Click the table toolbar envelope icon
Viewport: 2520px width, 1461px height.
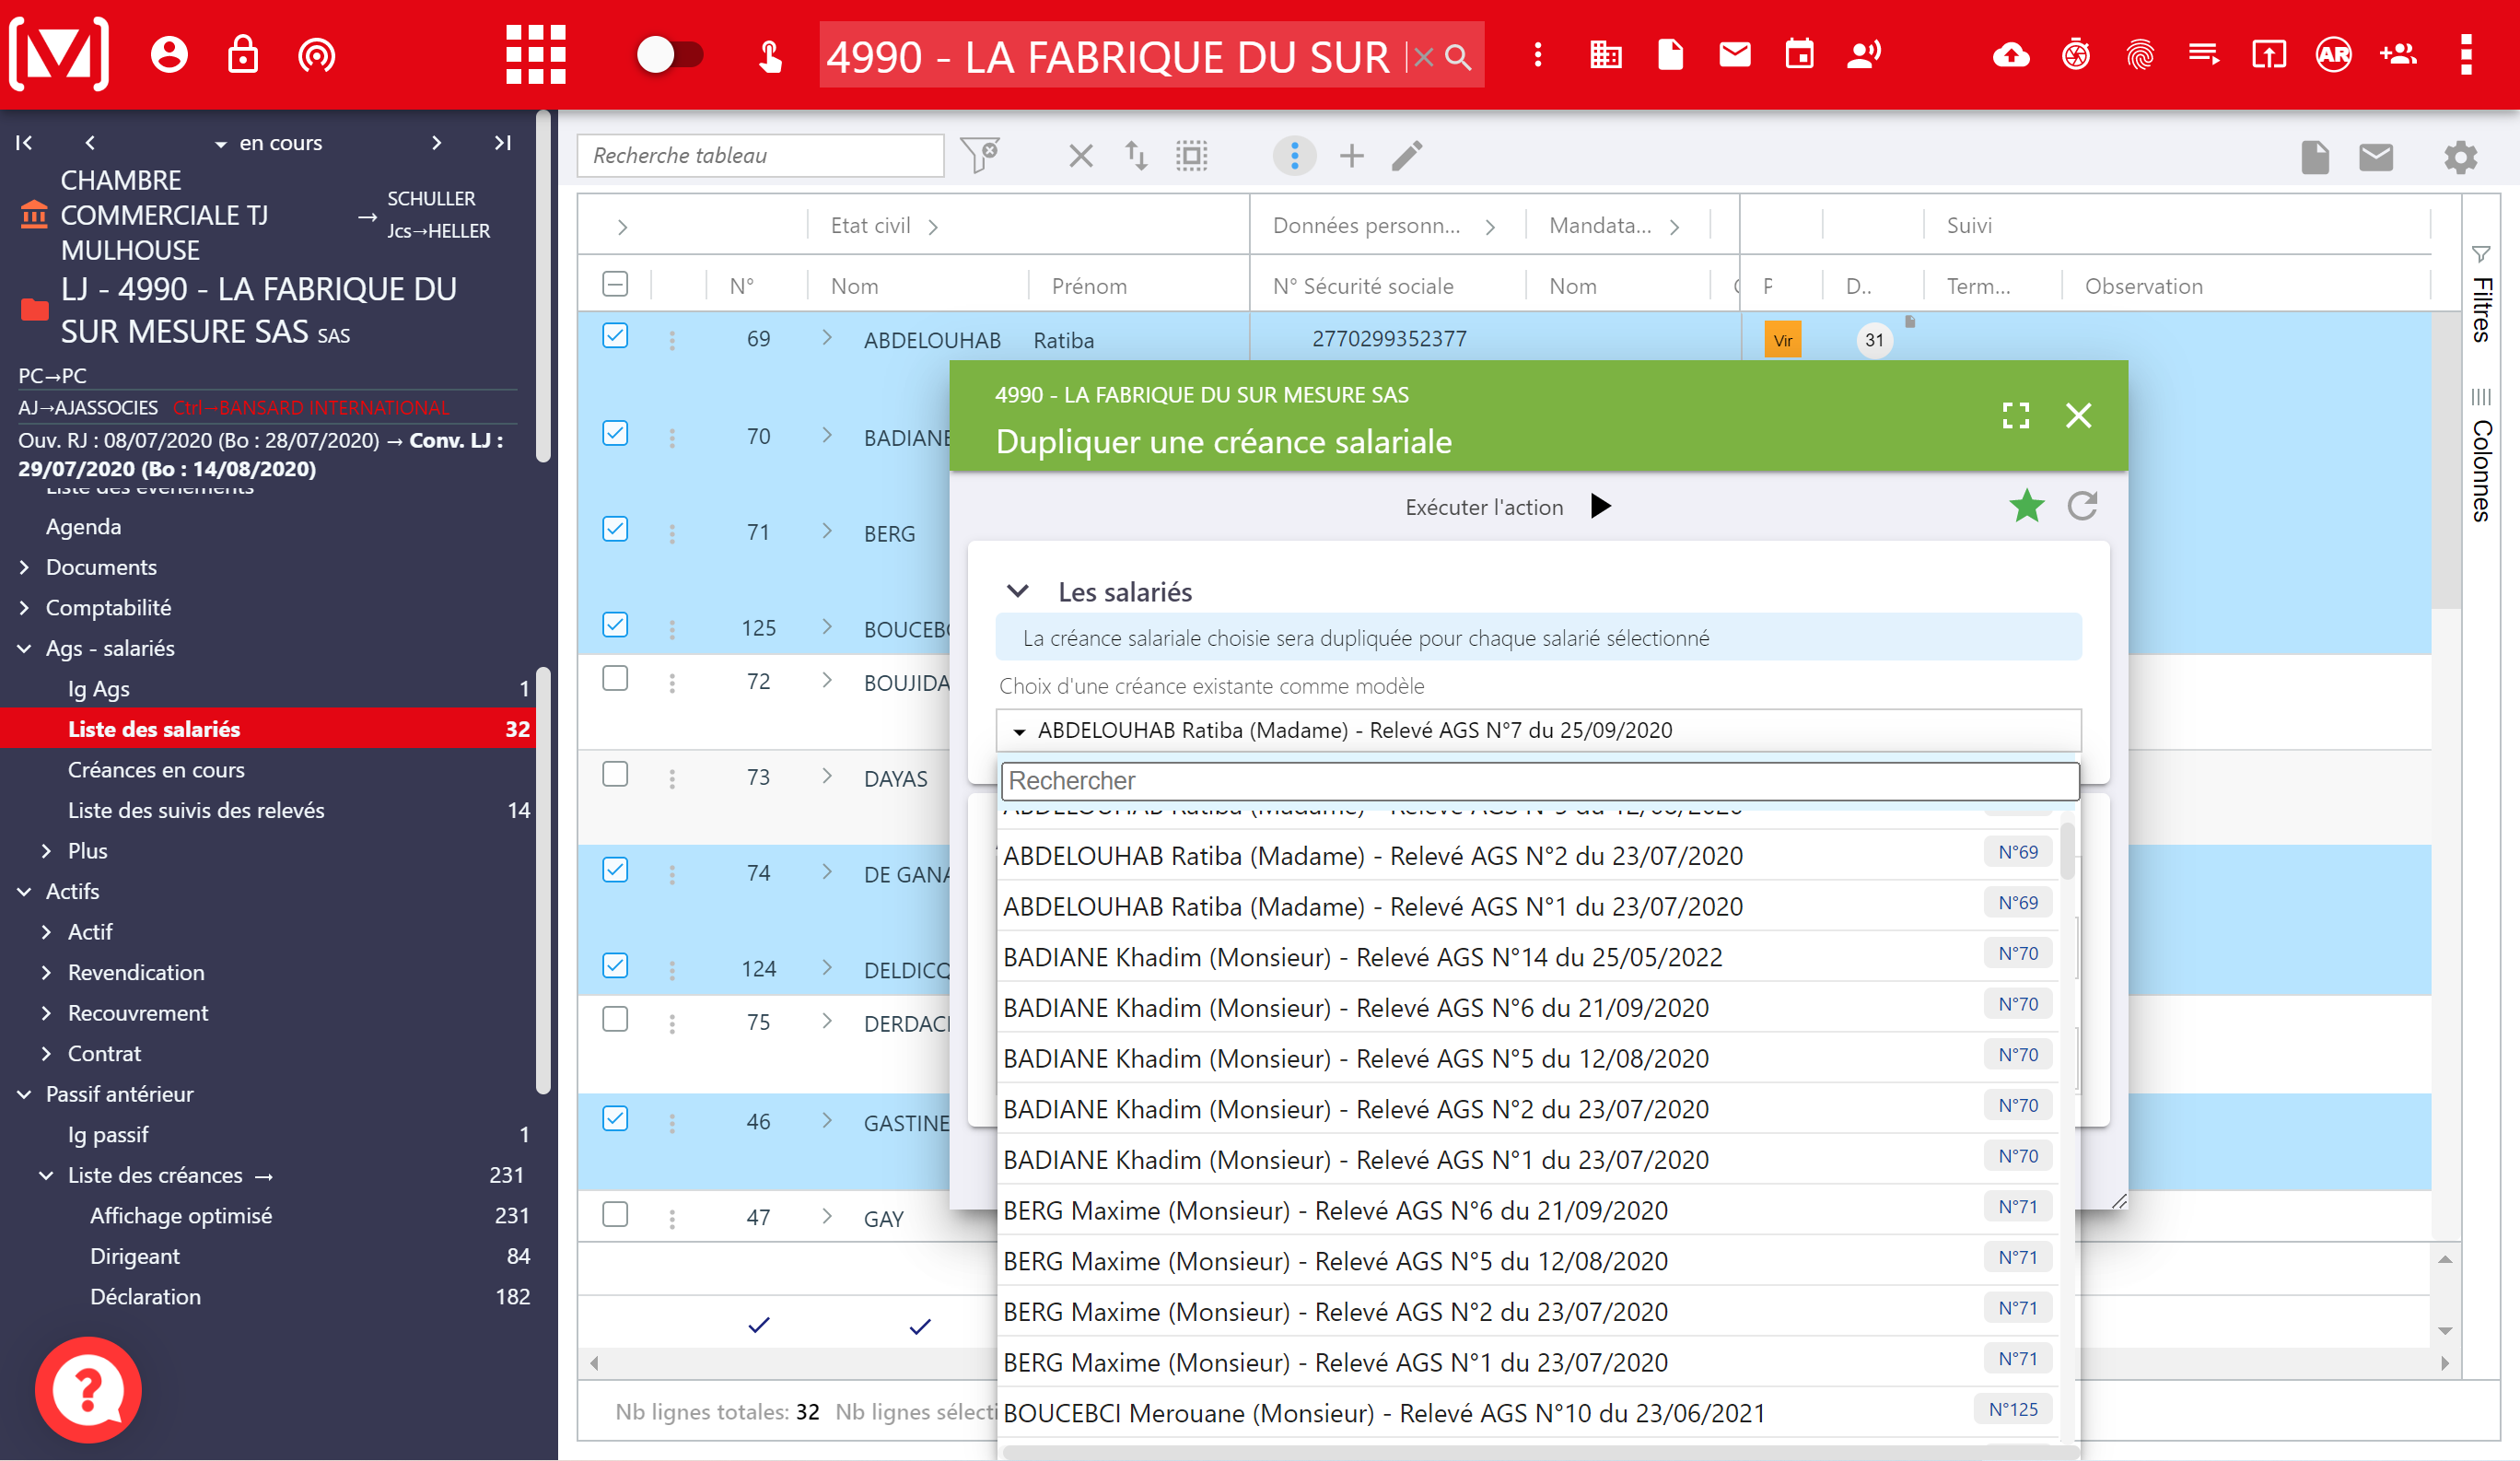tap(2376, 157)
